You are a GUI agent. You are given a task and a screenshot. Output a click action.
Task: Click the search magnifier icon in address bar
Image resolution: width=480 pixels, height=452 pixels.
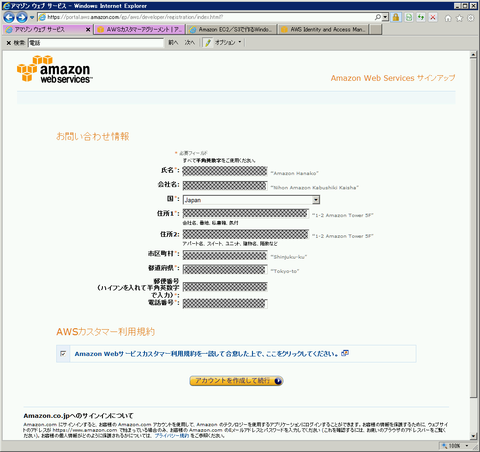point(378,17)
